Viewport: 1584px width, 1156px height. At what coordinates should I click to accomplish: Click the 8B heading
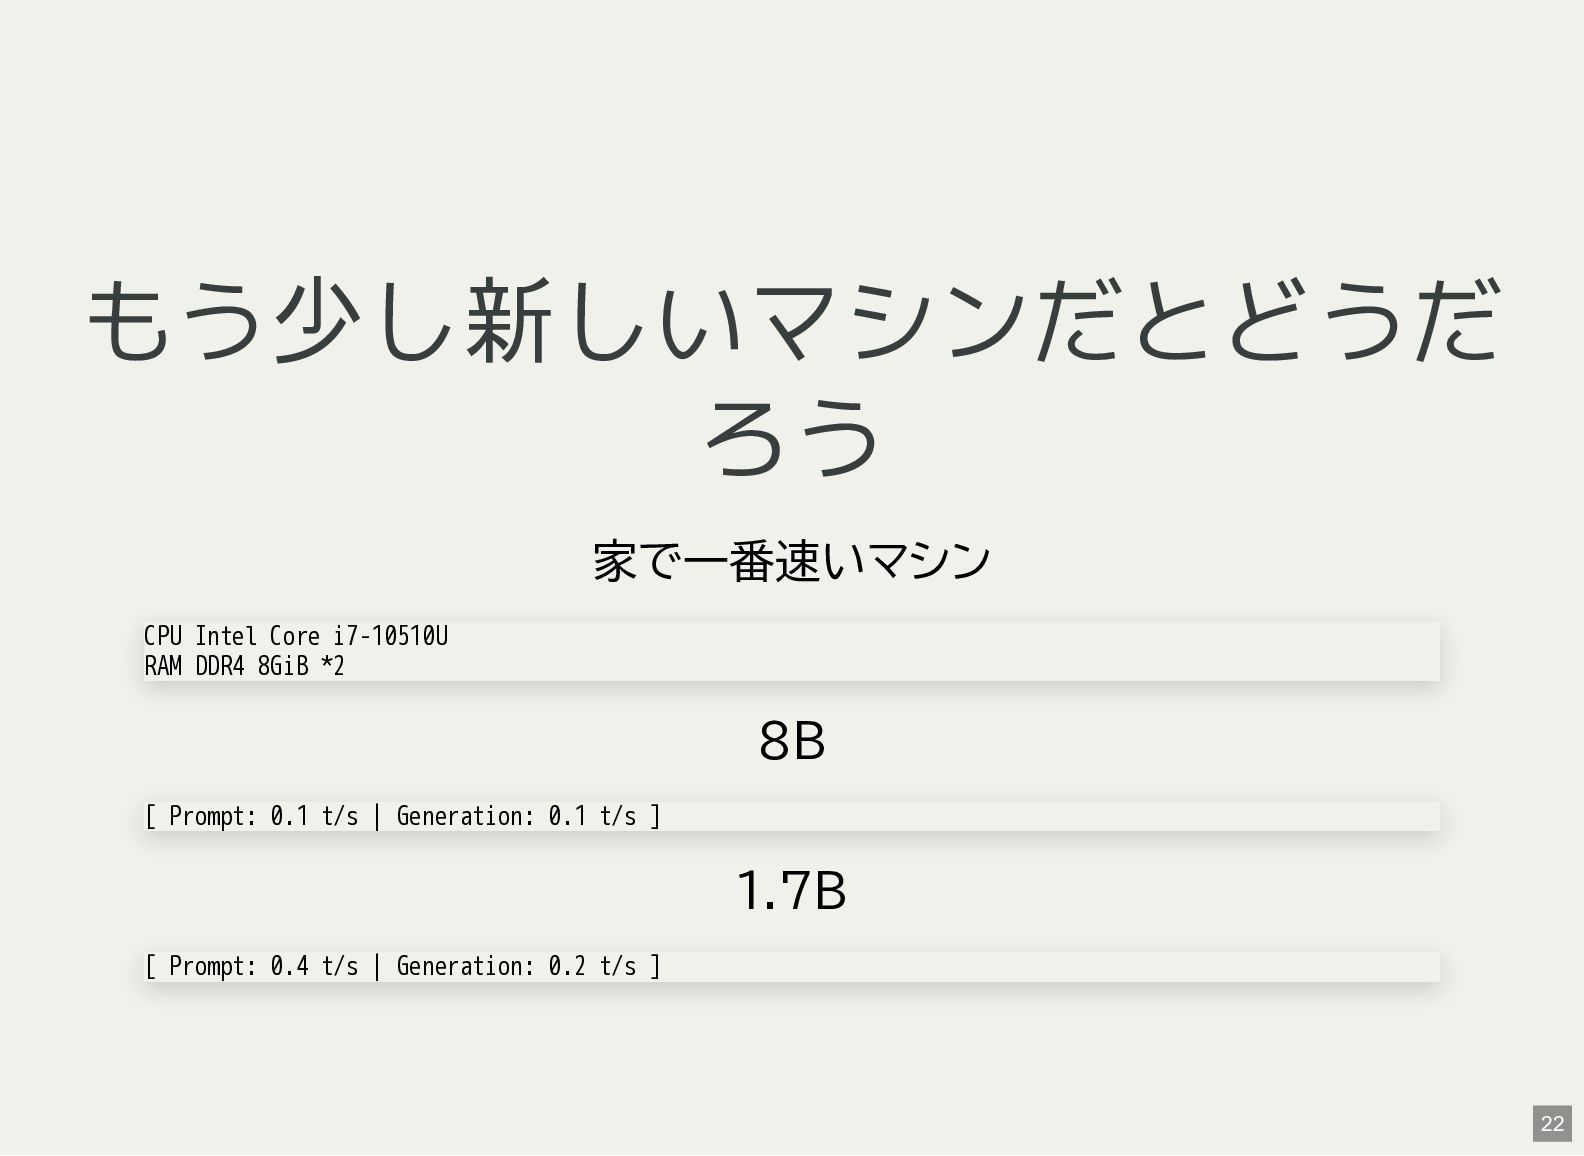point(792,741)
